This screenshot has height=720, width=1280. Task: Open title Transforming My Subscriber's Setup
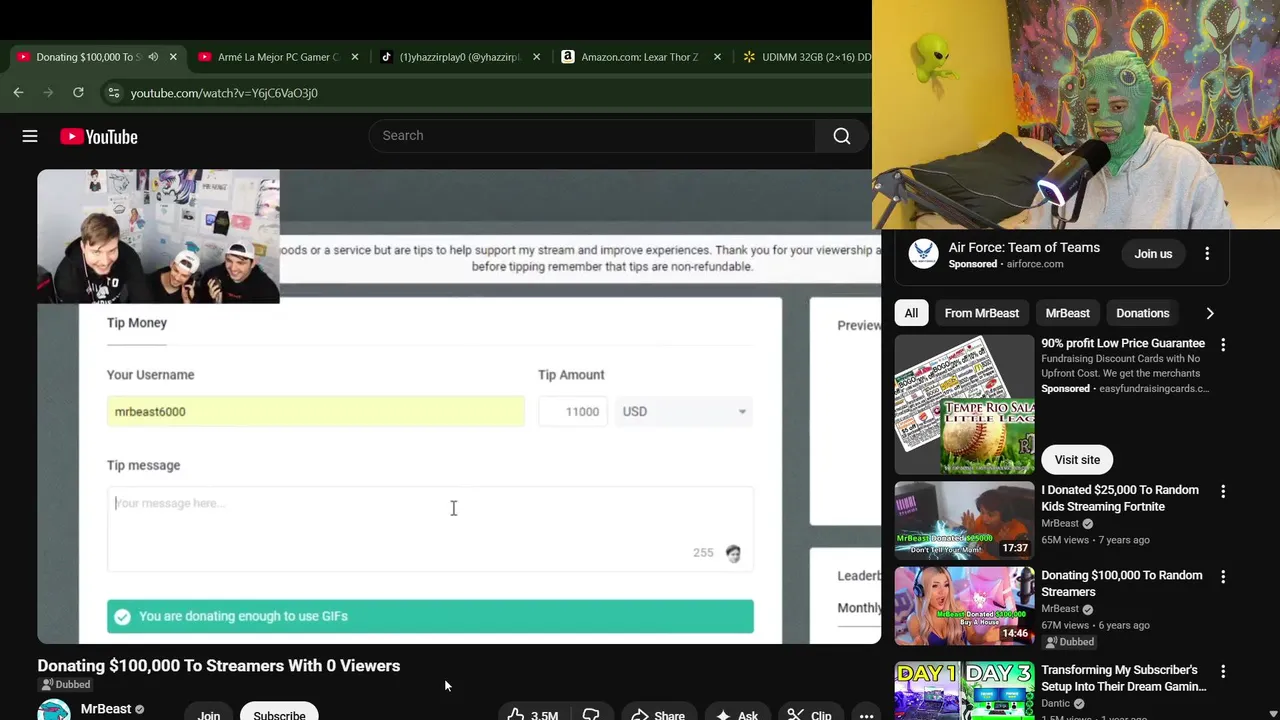pos(1124,678)
